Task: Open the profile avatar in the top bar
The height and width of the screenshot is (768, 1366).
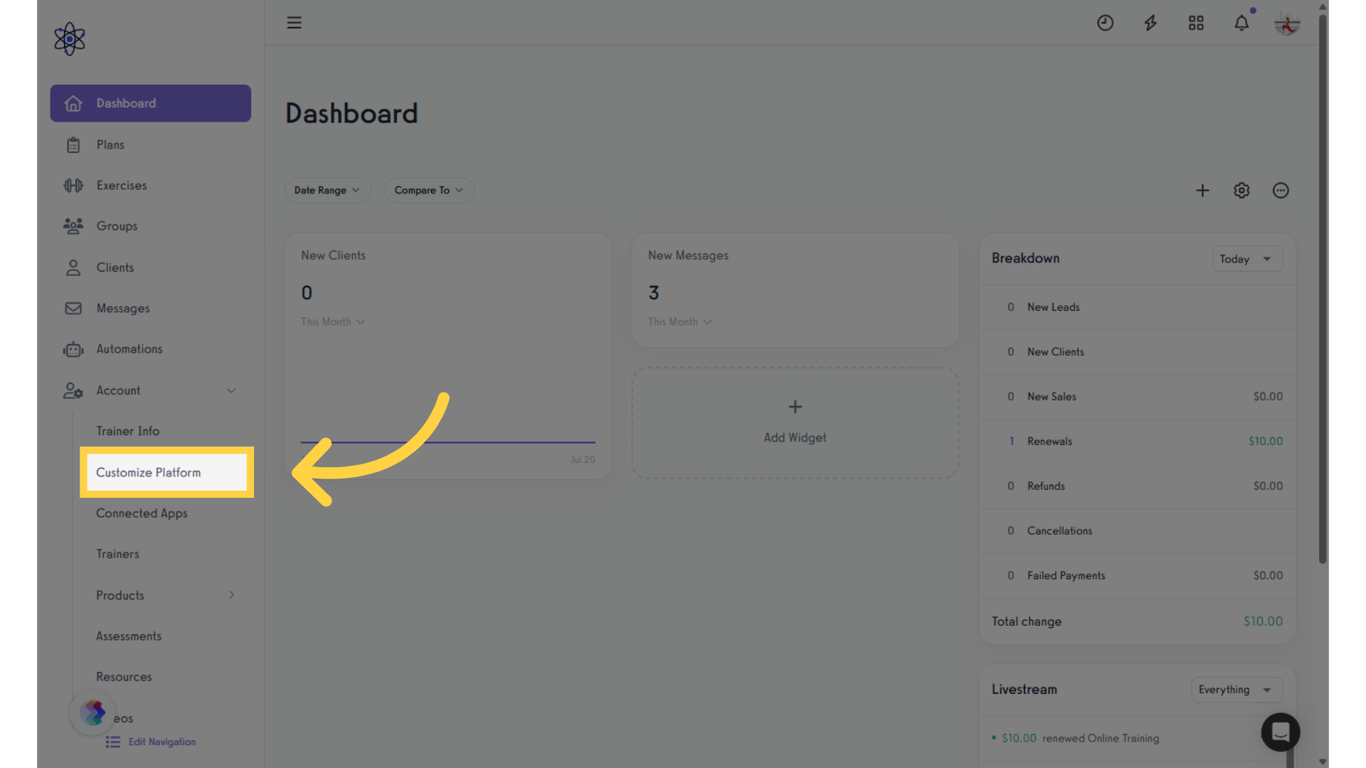Action: pos(1286,22)
